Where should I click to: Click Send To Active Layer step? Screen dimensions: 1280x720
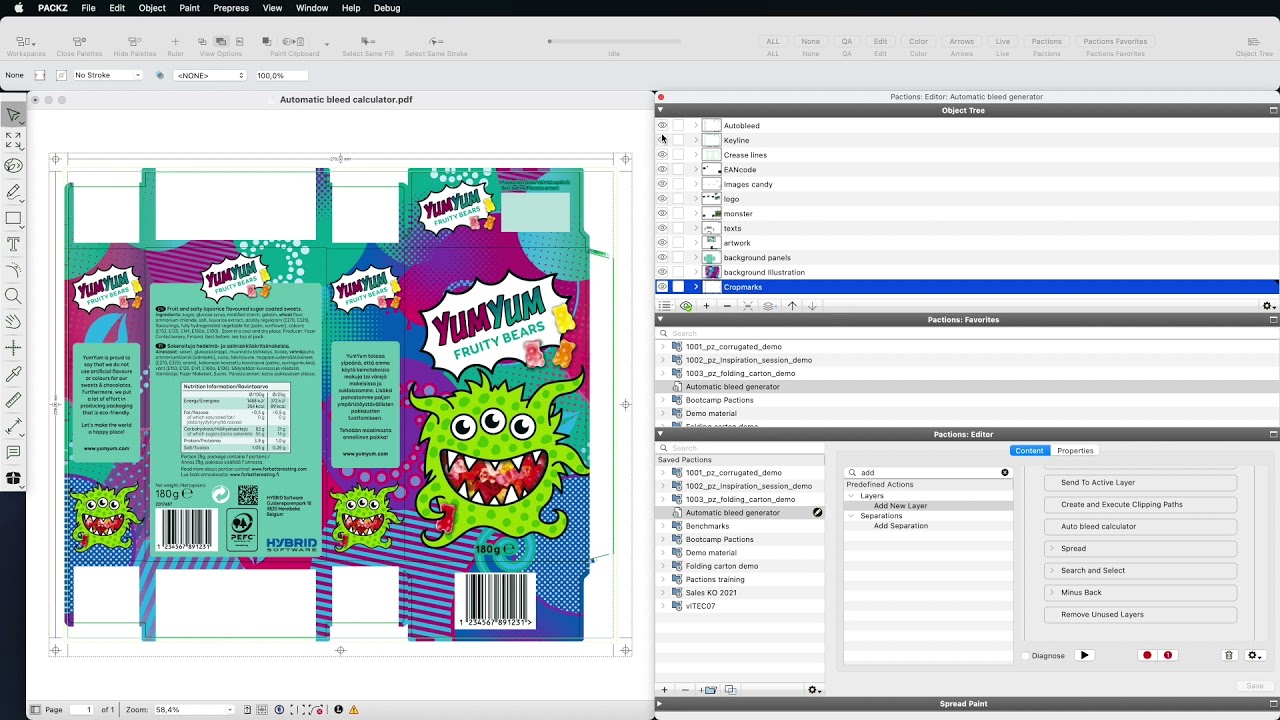click(x=1141, y=483)
